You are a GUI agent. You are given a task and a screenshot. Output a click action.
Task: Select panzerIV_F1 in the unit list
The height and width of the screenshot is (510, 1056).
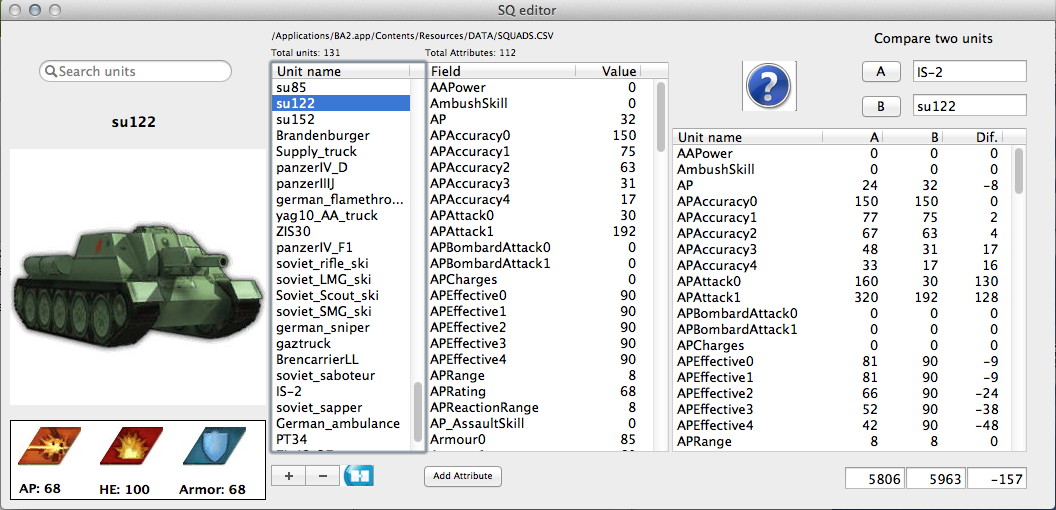[341, 247]
